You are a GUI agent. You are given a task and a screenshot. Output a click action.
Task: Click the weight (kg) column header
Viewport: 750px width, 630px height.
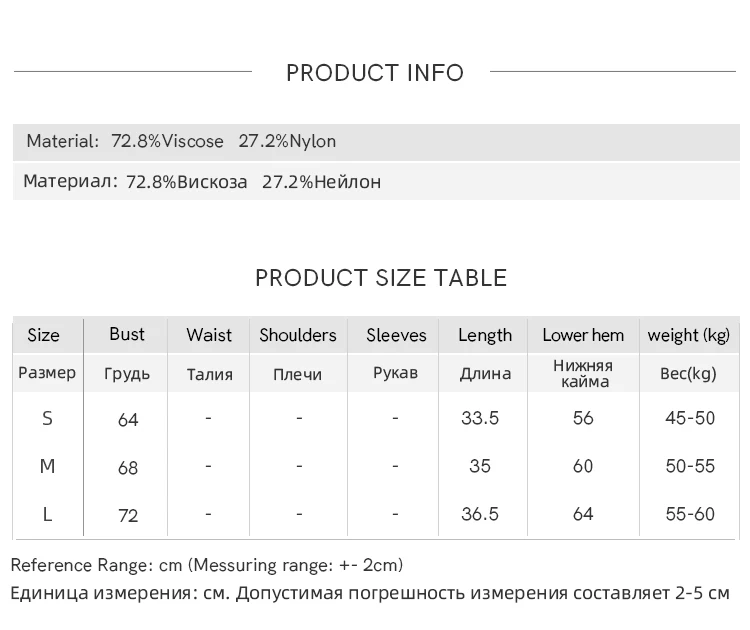[x=689, y=335]
